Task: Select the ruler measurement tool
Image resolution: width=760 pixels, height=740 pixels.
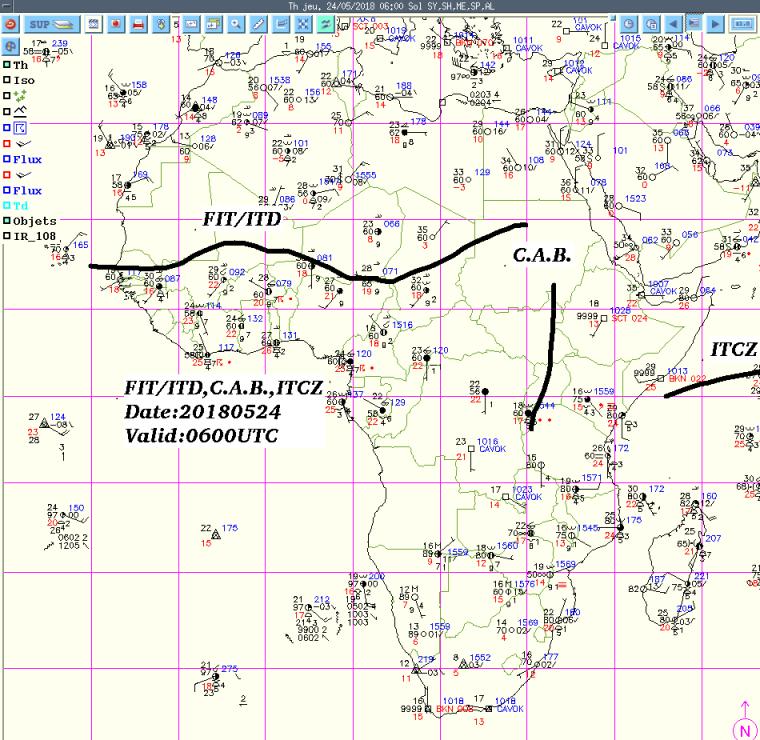Action: point(258,24)
